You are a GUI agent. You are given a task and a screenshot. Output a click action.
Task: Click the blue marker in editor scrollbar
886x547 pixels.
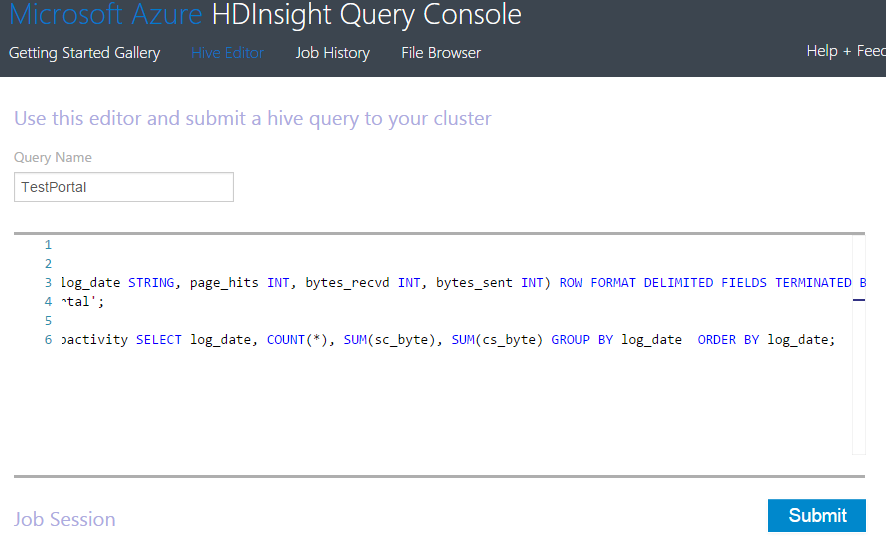pos(858,298)
